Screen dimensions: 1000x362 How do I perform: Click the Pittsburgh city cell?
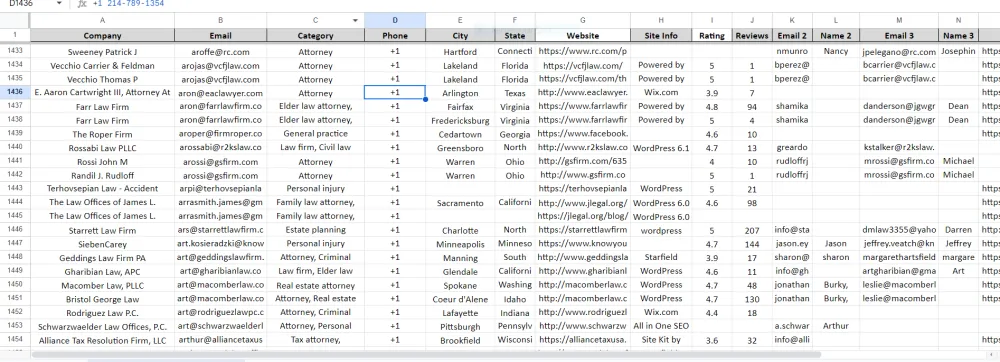click(x=460, y=326)
